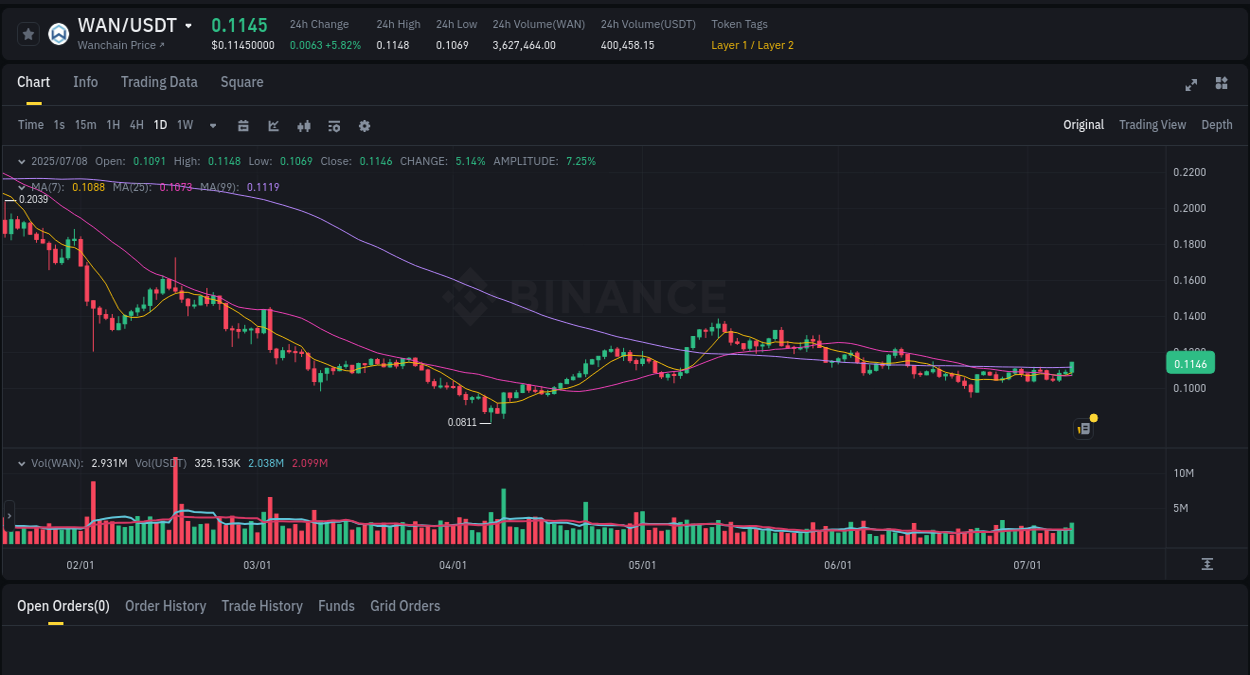Image resolution: width=1250 pixels, height=675 pixels.
Task: Open the technical indicators list icon
Action: click(333, 125)
